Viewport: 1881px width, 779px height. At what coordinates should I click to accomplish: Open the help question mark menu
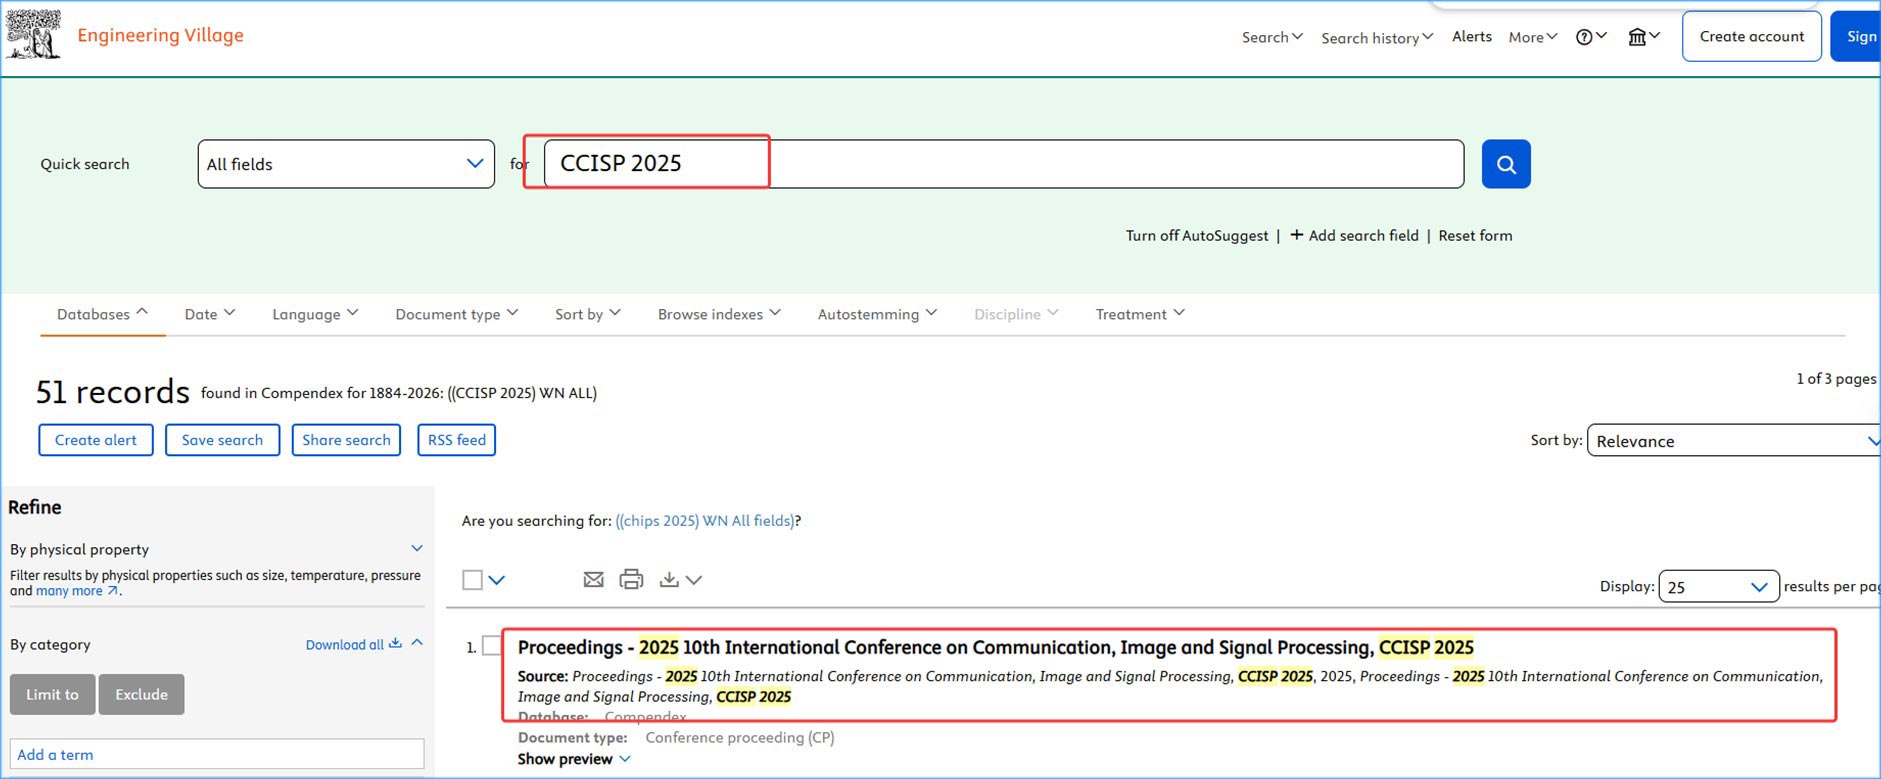1590,37
